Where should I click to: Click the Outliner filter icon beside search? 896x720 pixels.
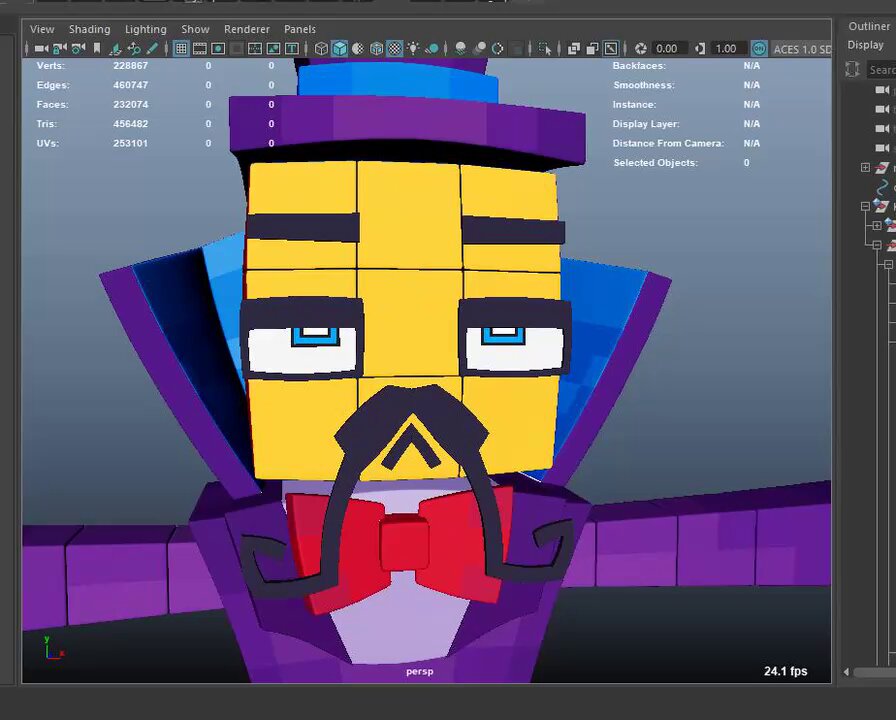852,70
